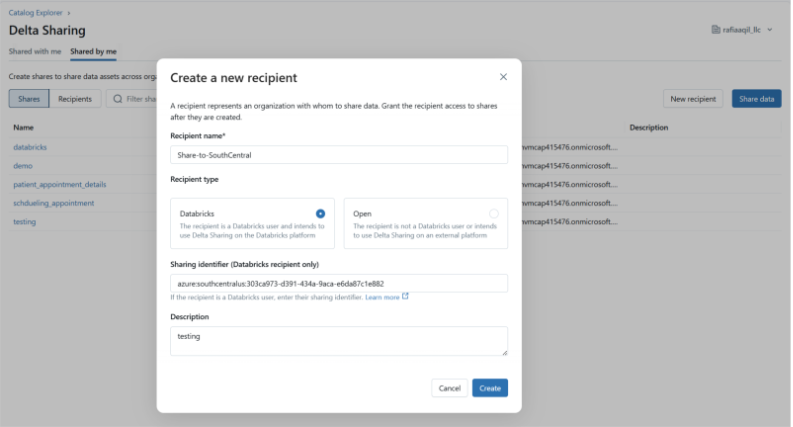Image resolution: width=793 pixels, height=427 pixels.
Task: Click the Description column header
Action: (x=648, y=127)
